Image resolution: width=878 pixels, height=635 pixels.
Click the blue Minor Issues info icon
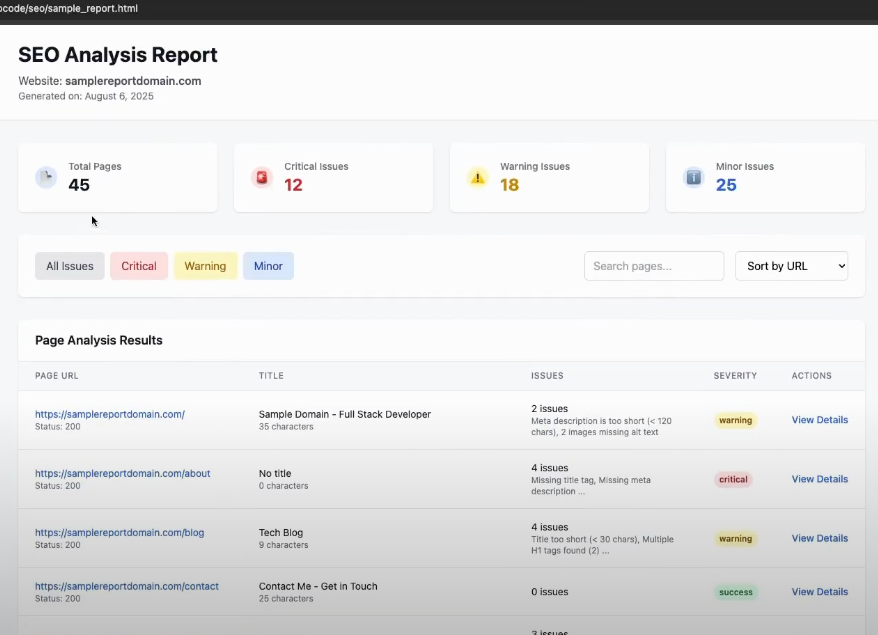694,177
